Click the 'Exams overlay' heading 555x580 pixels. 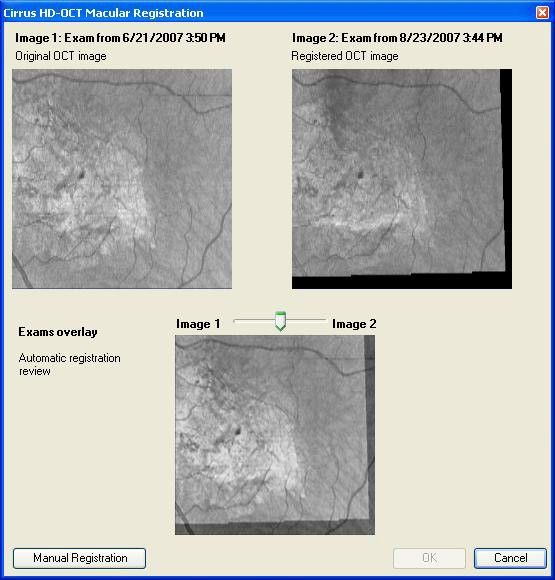[x=58, y=332]
